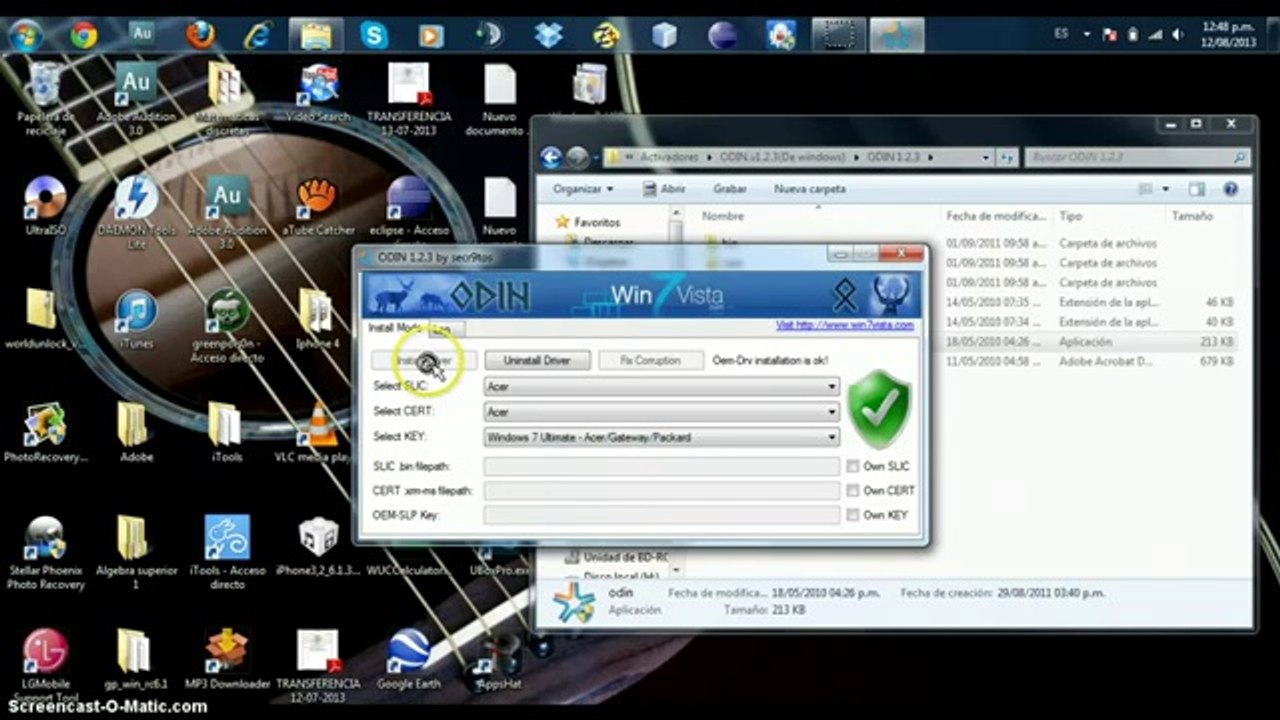Click the Explorer back arrow button
The height and width of the screenshot is (720, 1280).
click(550, 158)
